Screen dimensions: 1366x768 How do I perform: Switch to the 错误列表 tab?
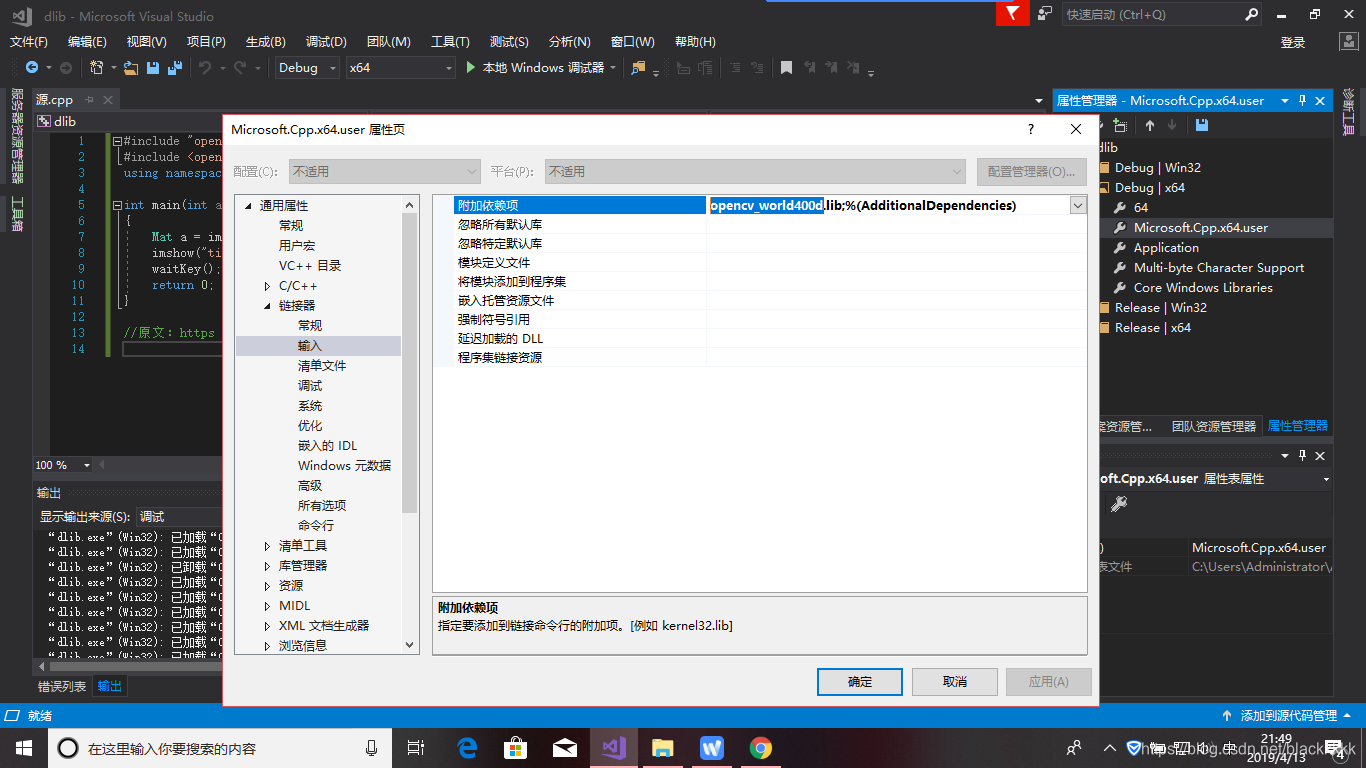pos(62,686)
